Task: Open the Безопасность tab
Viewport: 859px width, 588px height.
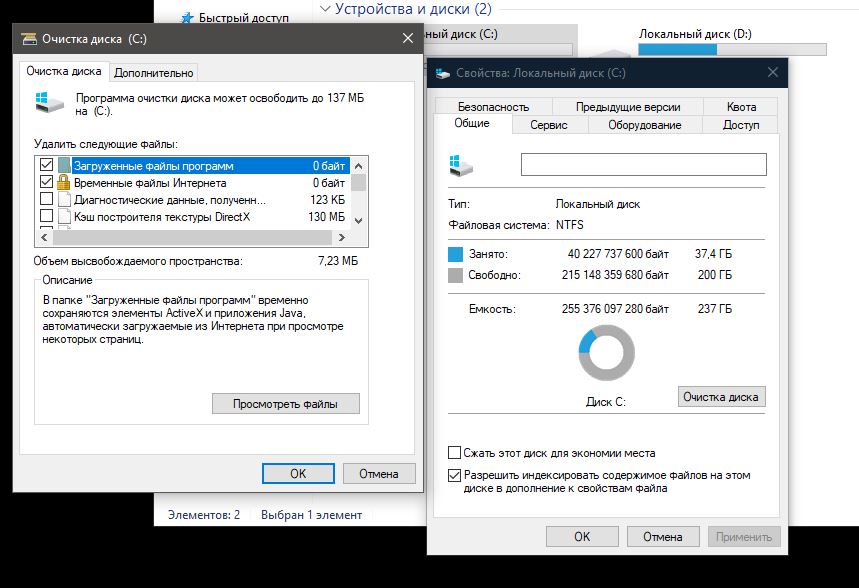Action: 492,107
